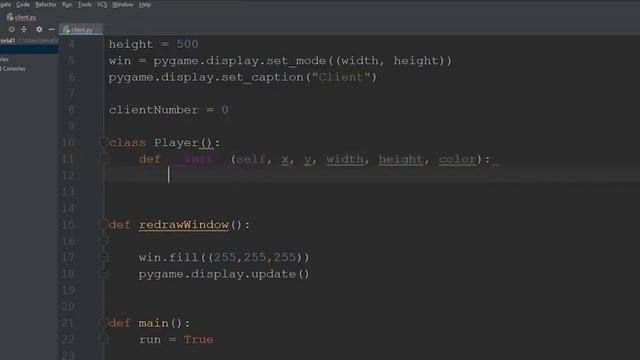This screenshot has height=360, width=640.
Task: Collapse the redrawWindow function fold marker
Action: pos(104,224)
